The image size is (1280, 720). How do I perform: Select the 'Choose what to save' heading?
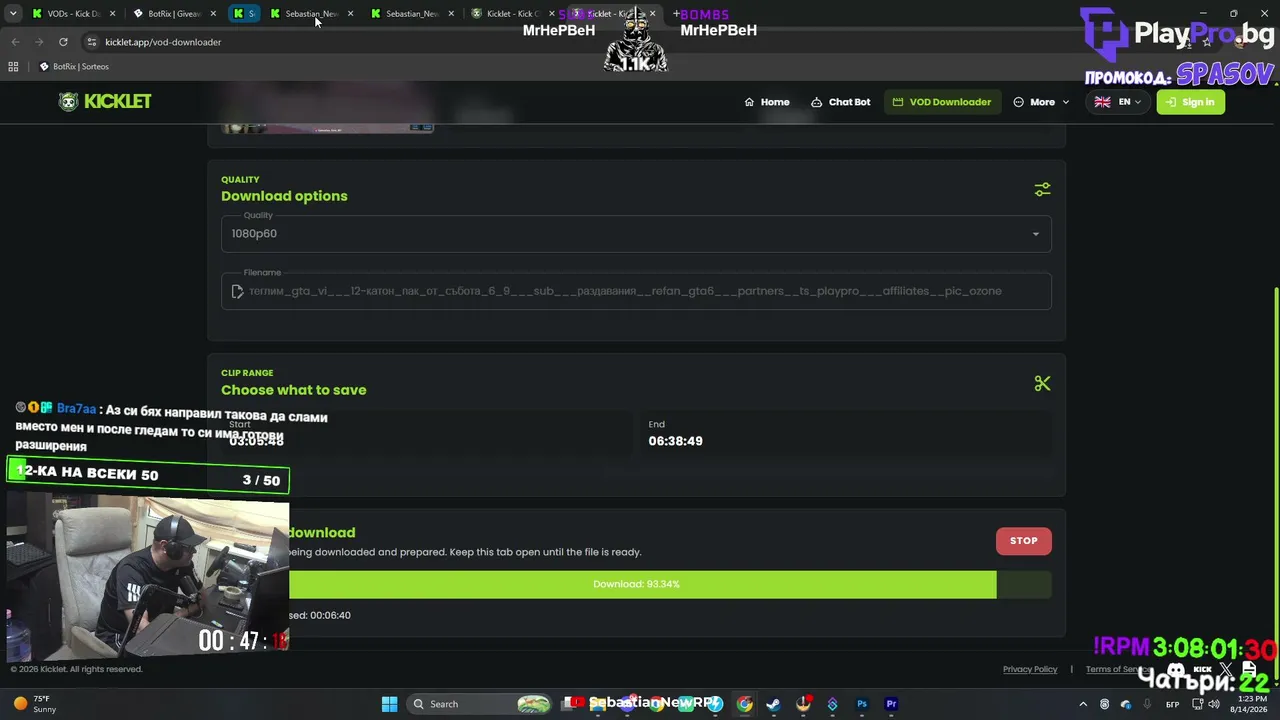294,390
